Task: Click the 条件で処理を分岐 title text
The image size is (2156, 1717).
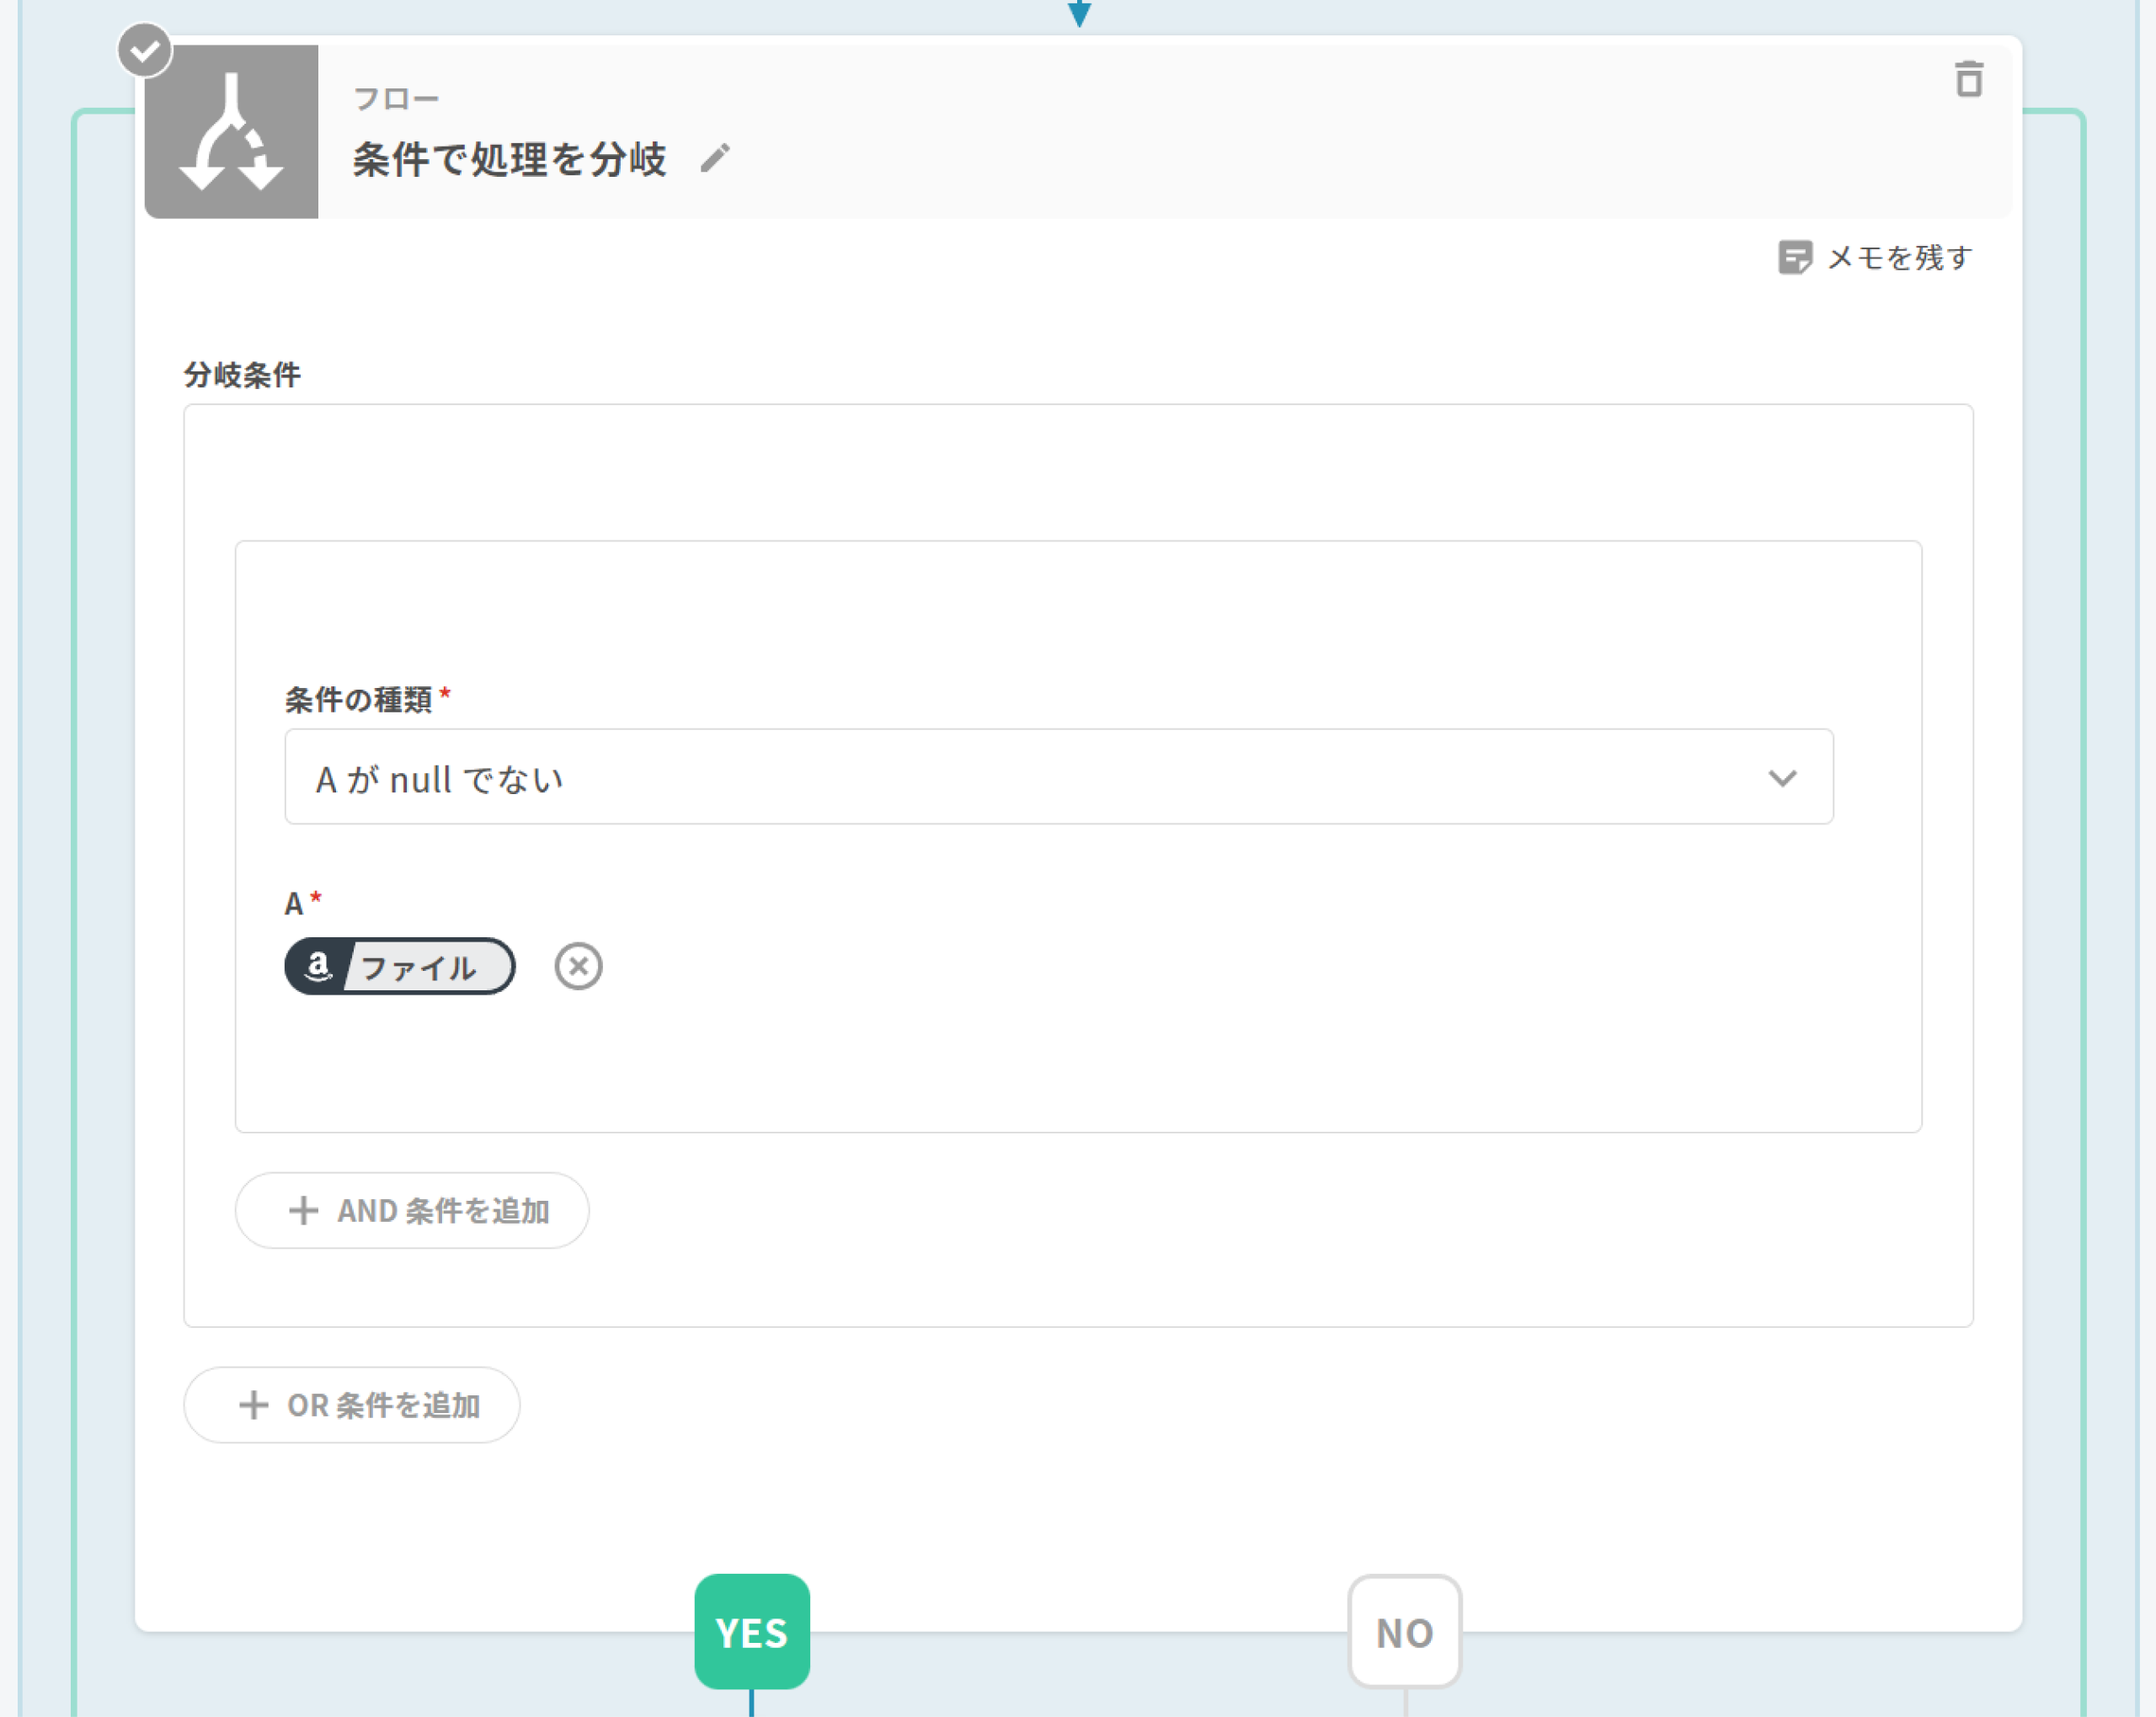Action: click(509, 160)
